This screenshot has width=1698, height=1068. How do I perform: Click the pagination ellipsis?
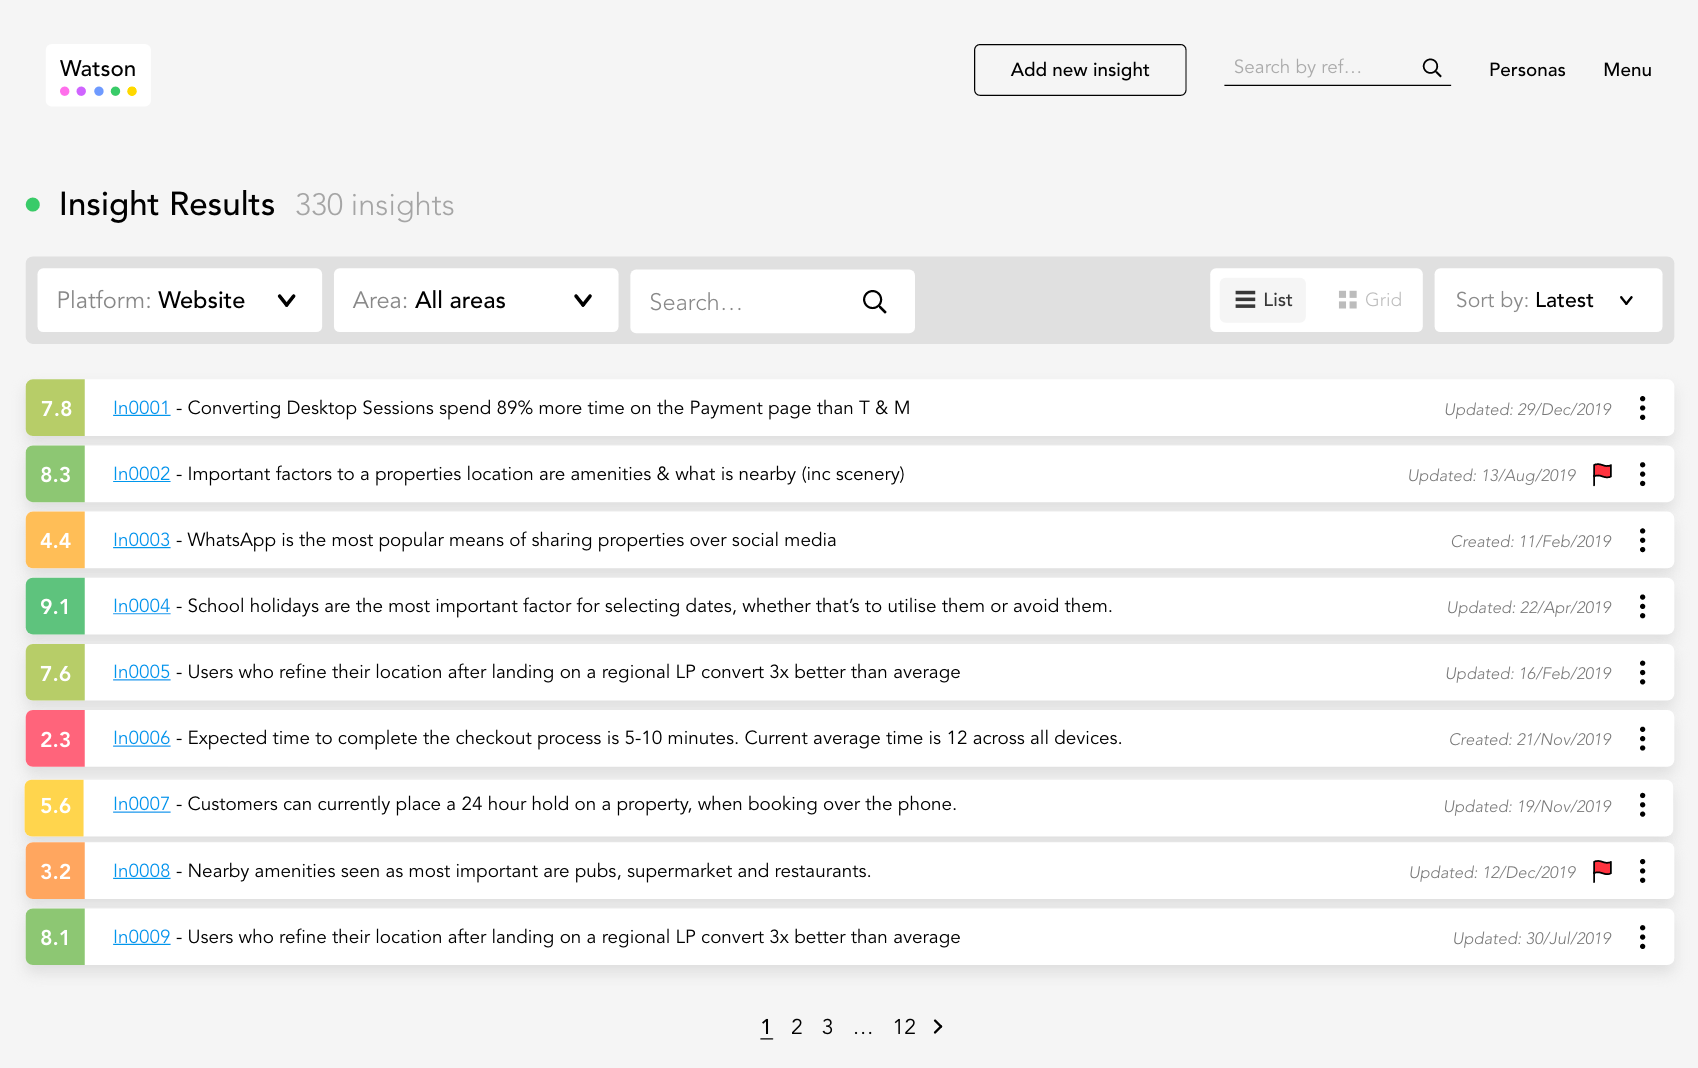(x=863, y=1030)
